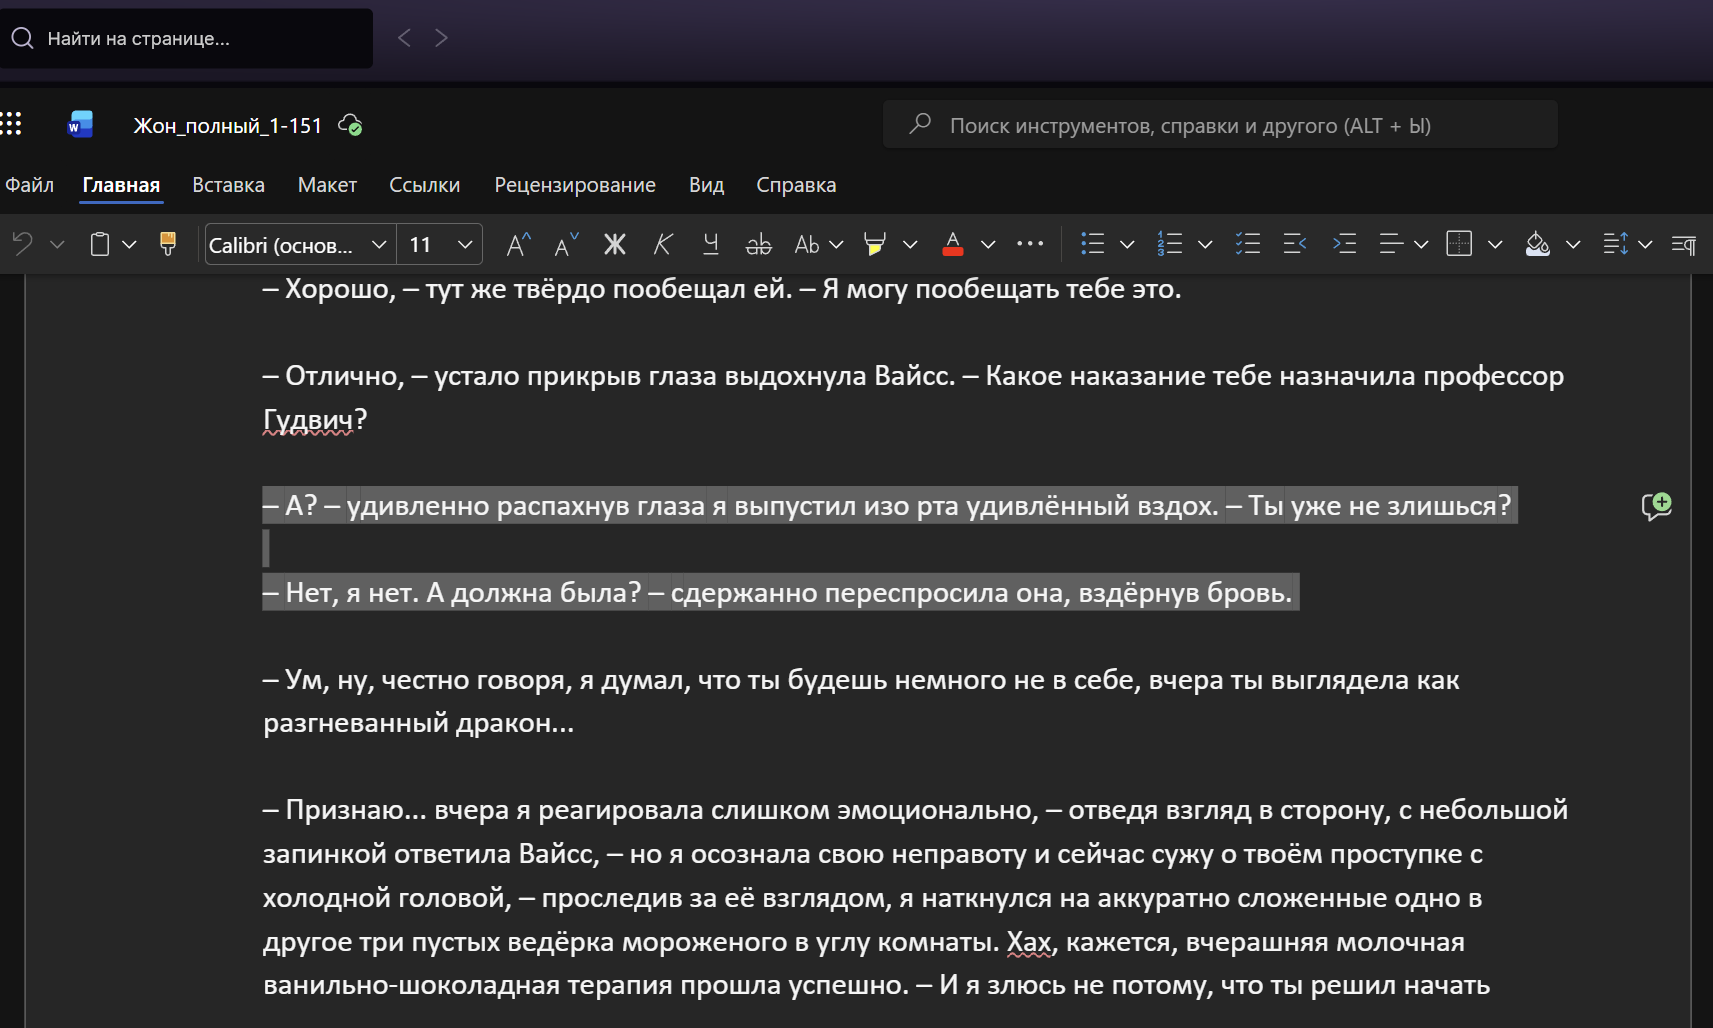Insert a checklist from the toolbar
Viewport: 1713px width, 1028px height.
click(1247, 244)
